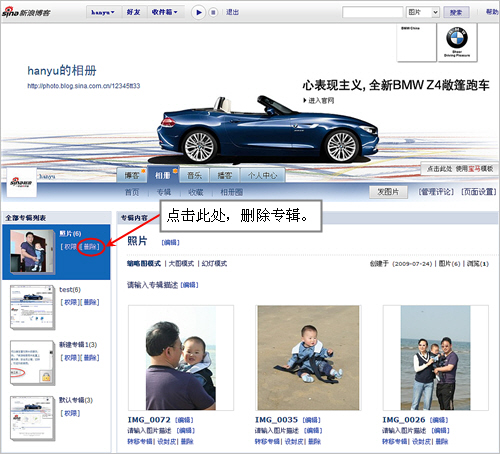Open the IMG_0026 photo thumbnail

tap(436, 358)
